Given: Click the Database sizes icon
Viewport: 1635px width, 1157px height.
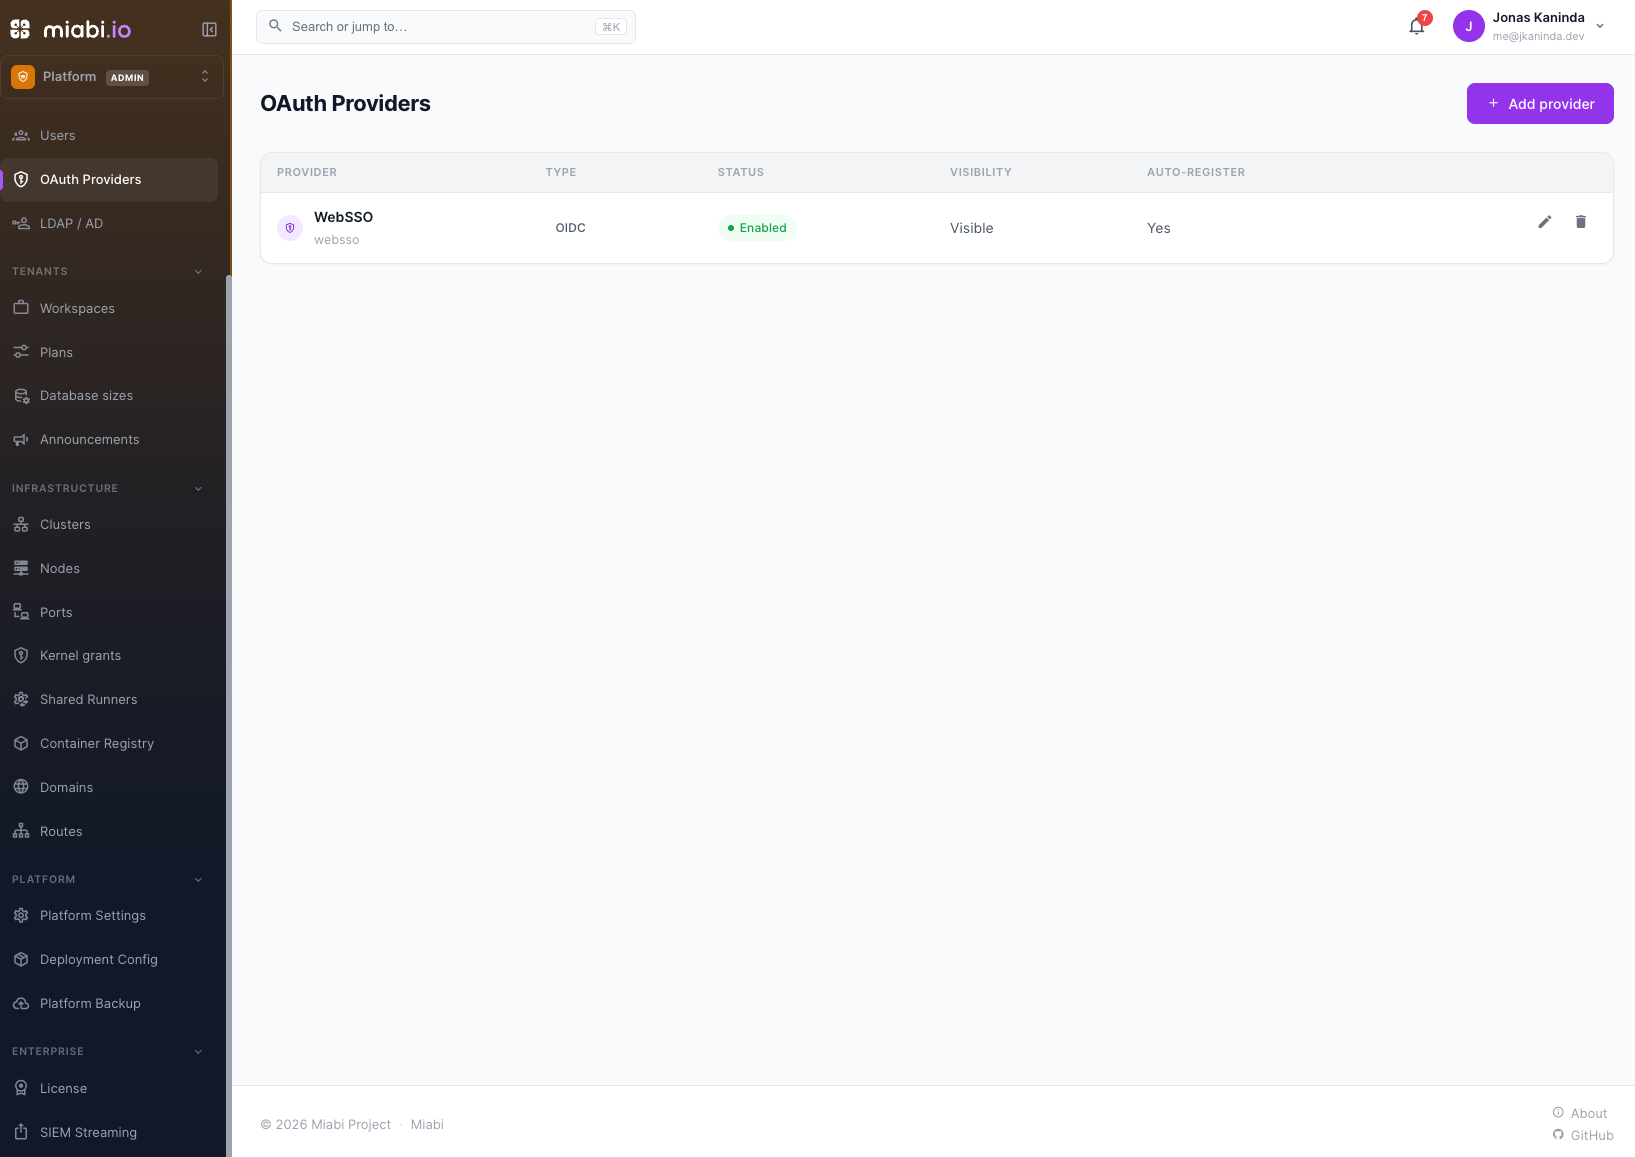Looking at the screenshot, I should tap(21, 396).
